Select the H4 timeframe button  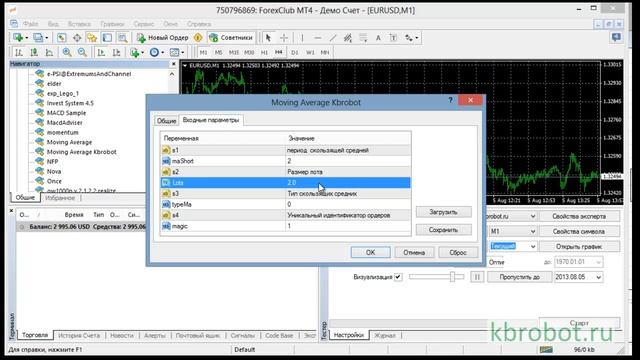click(279, 52)
